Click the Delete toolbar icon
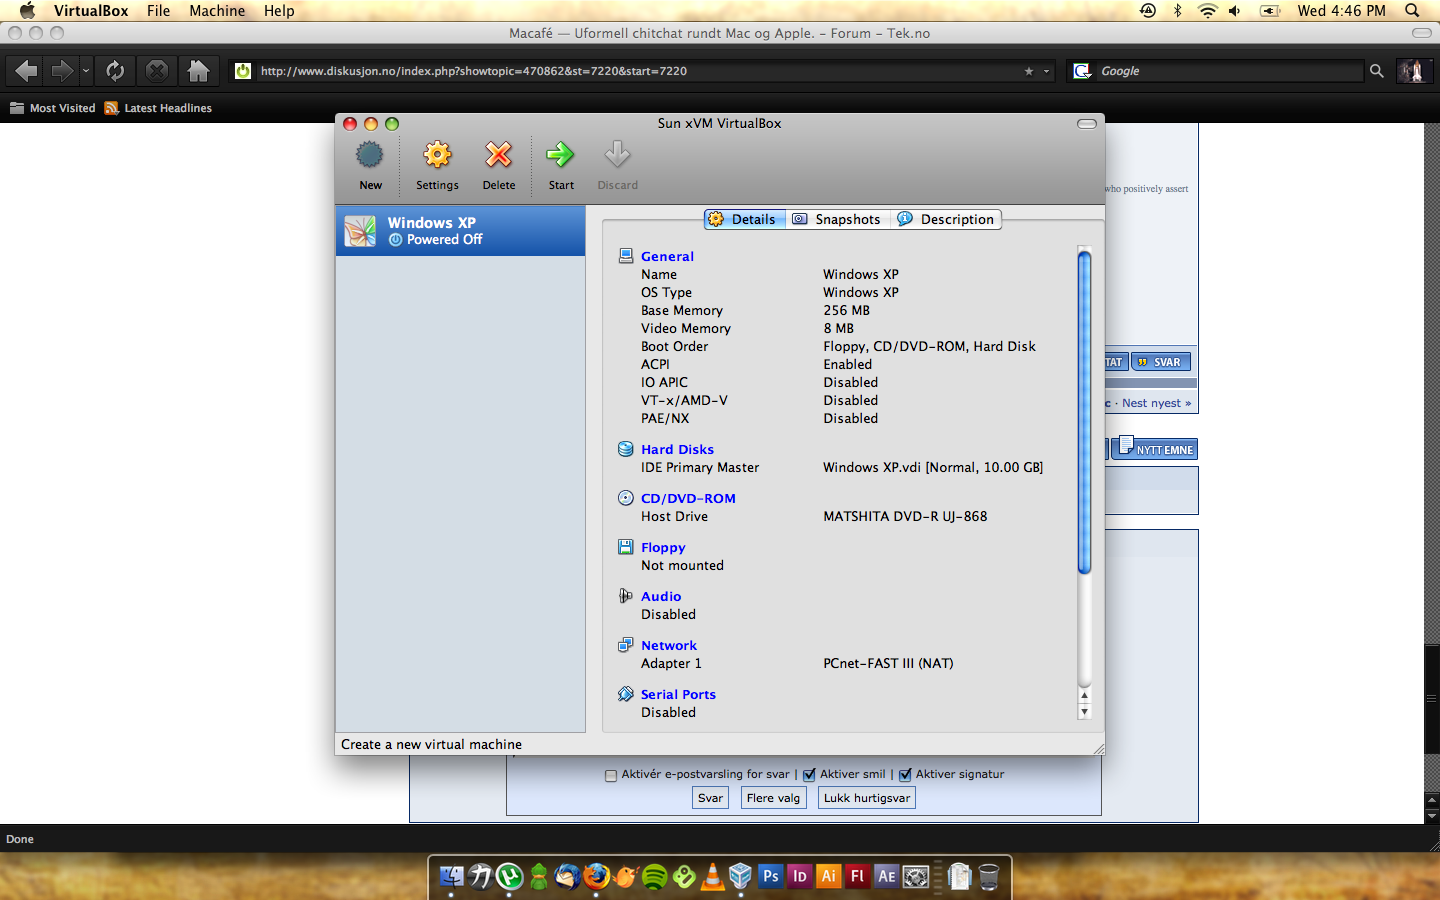The height and width of the screenshot is (900, 1440). click(x=499, y=165)
